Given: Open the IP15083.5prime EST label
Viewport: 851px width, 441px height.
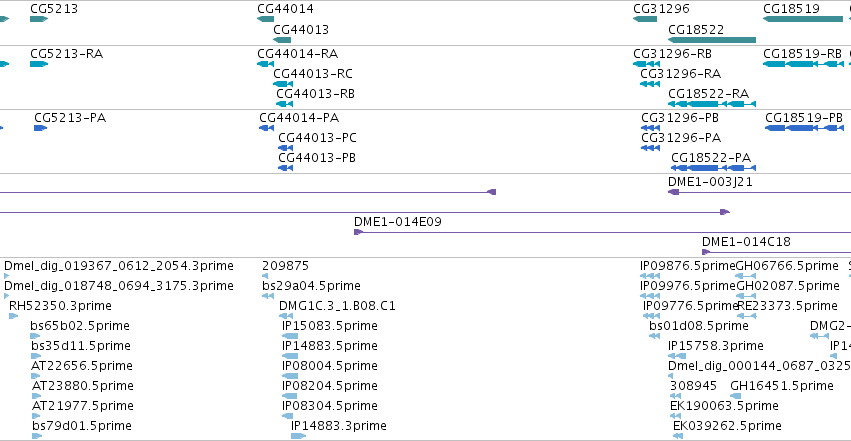Looking at the screenshot, I should [x=329, y=325].
